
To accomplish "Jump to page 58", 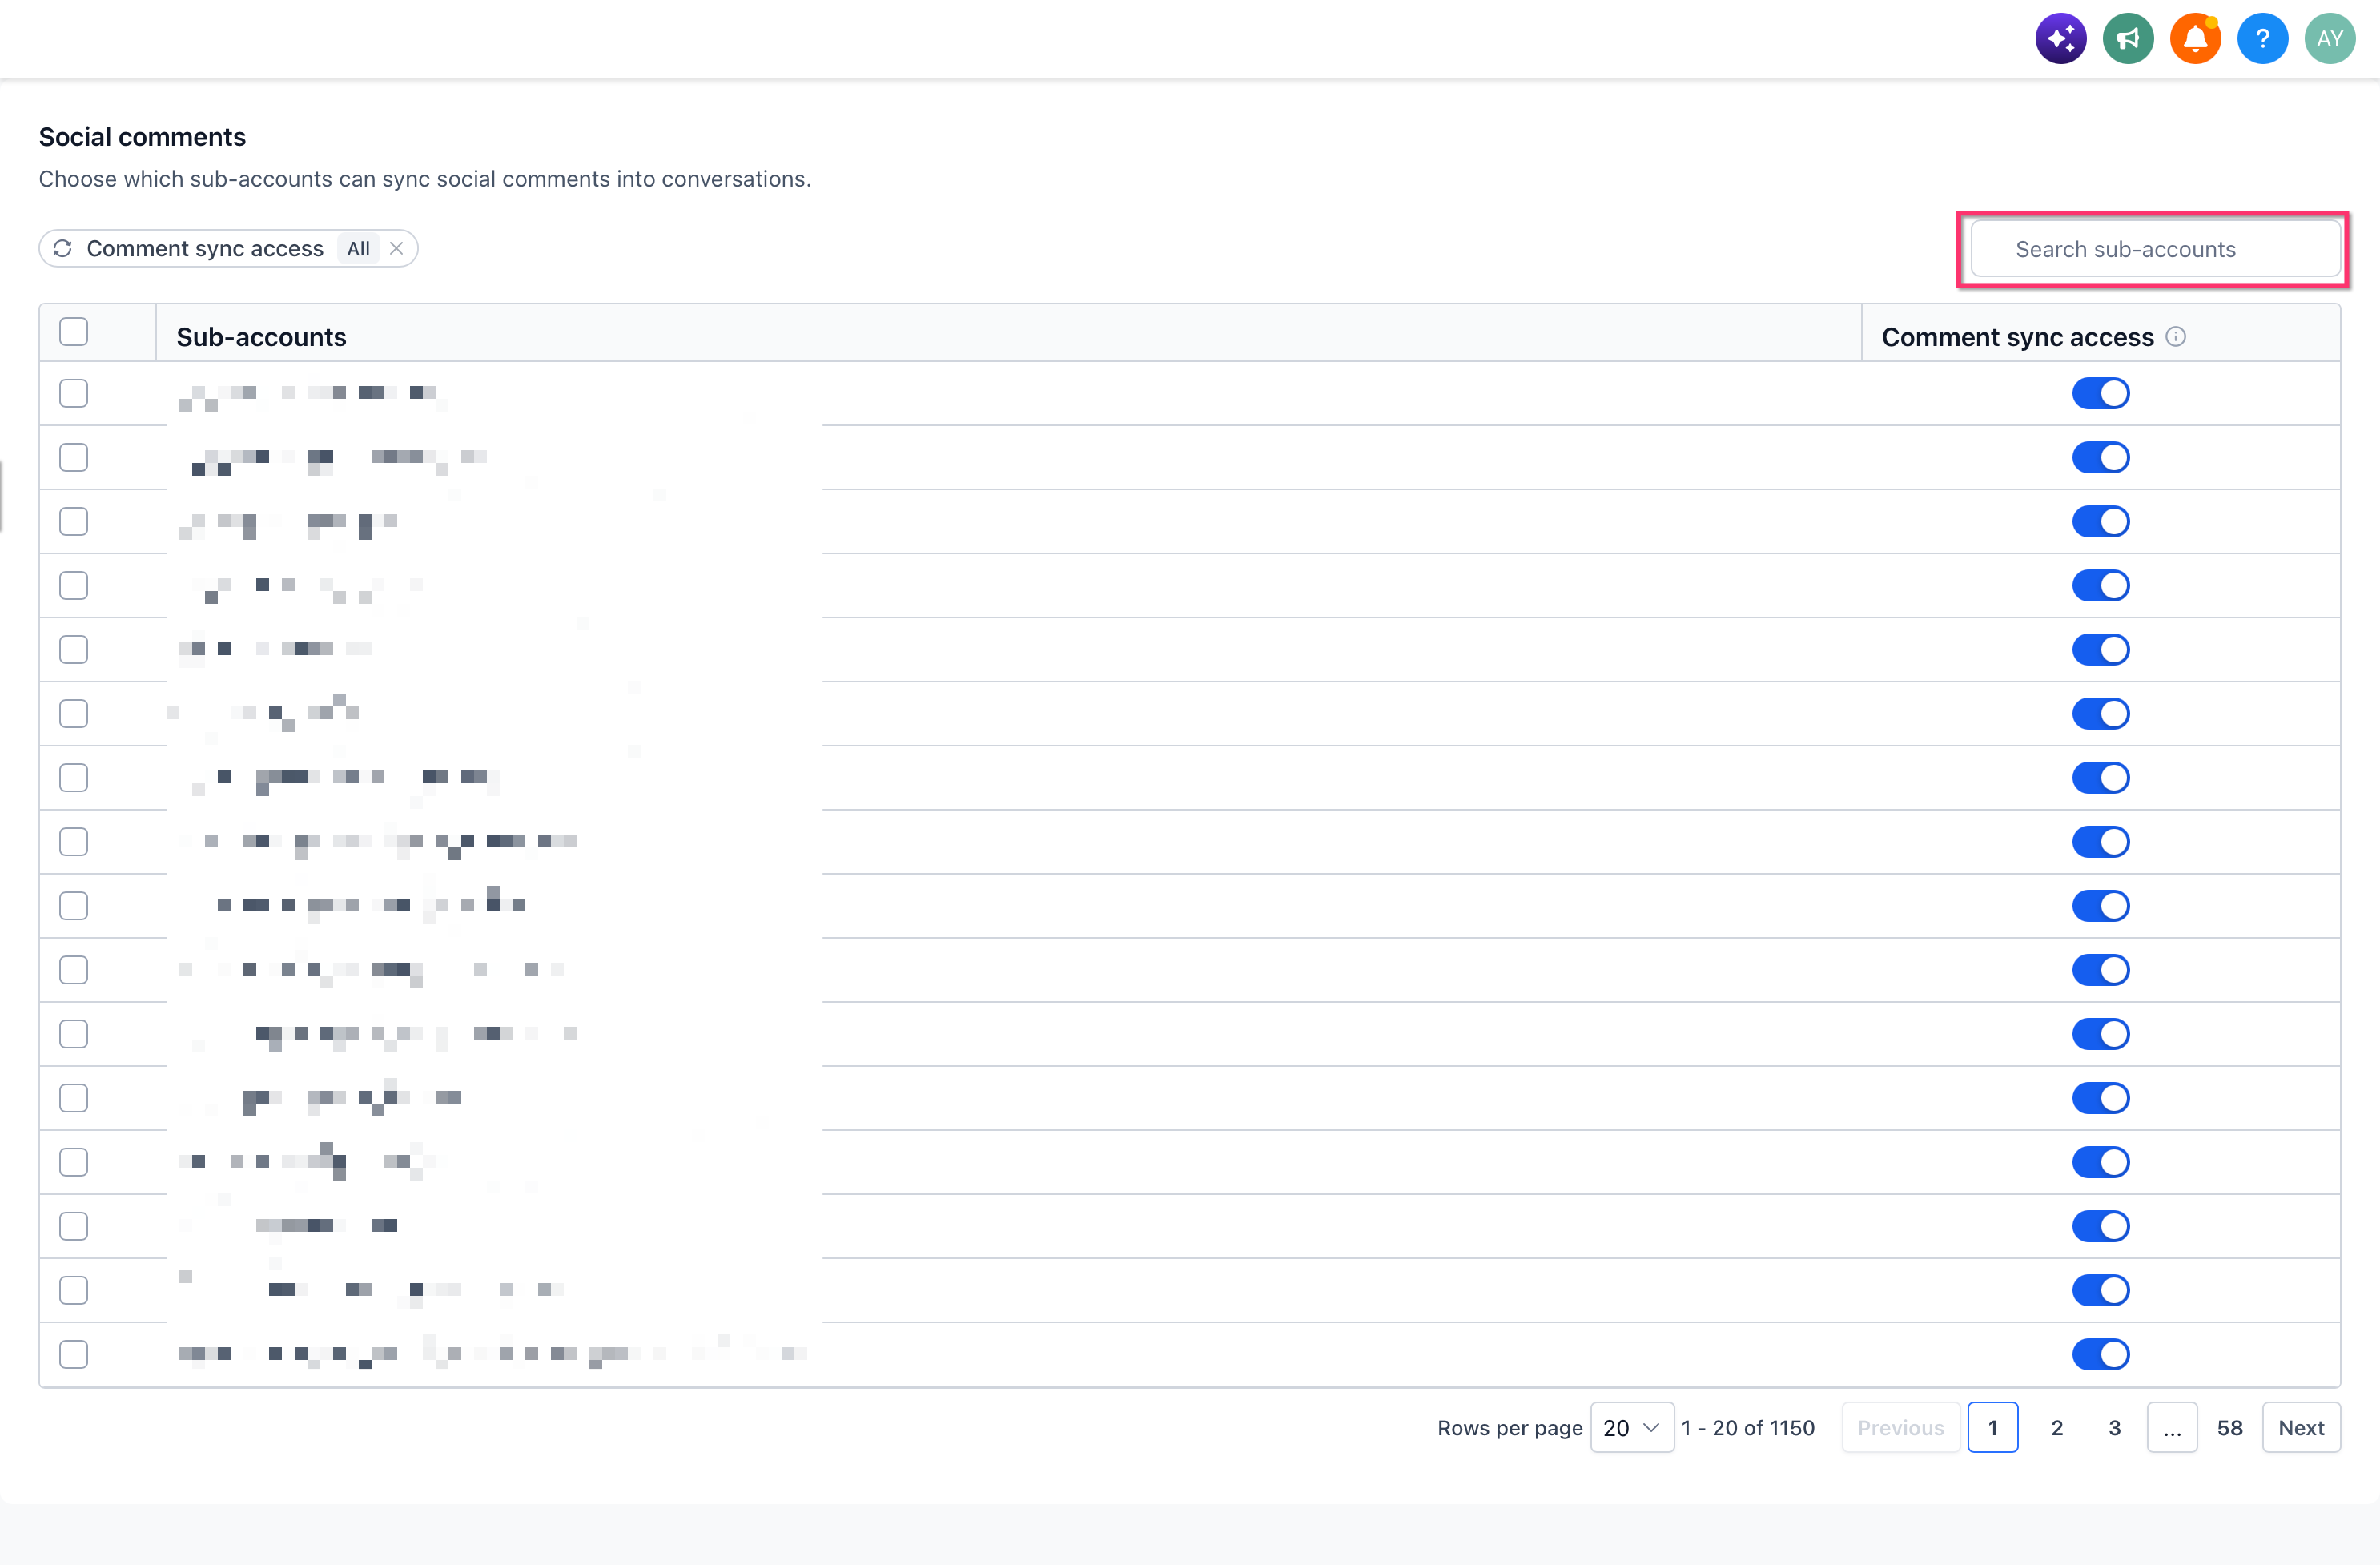I will pyautogui.click(x=2229, y=1428).
